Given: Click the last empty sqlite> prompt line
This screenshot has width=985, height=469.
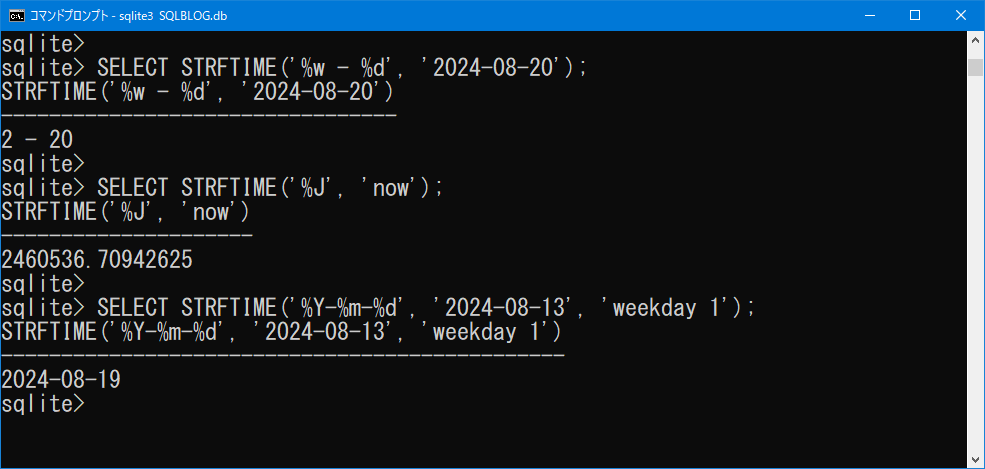Looking at the screenshot, I should click(44, 404).
